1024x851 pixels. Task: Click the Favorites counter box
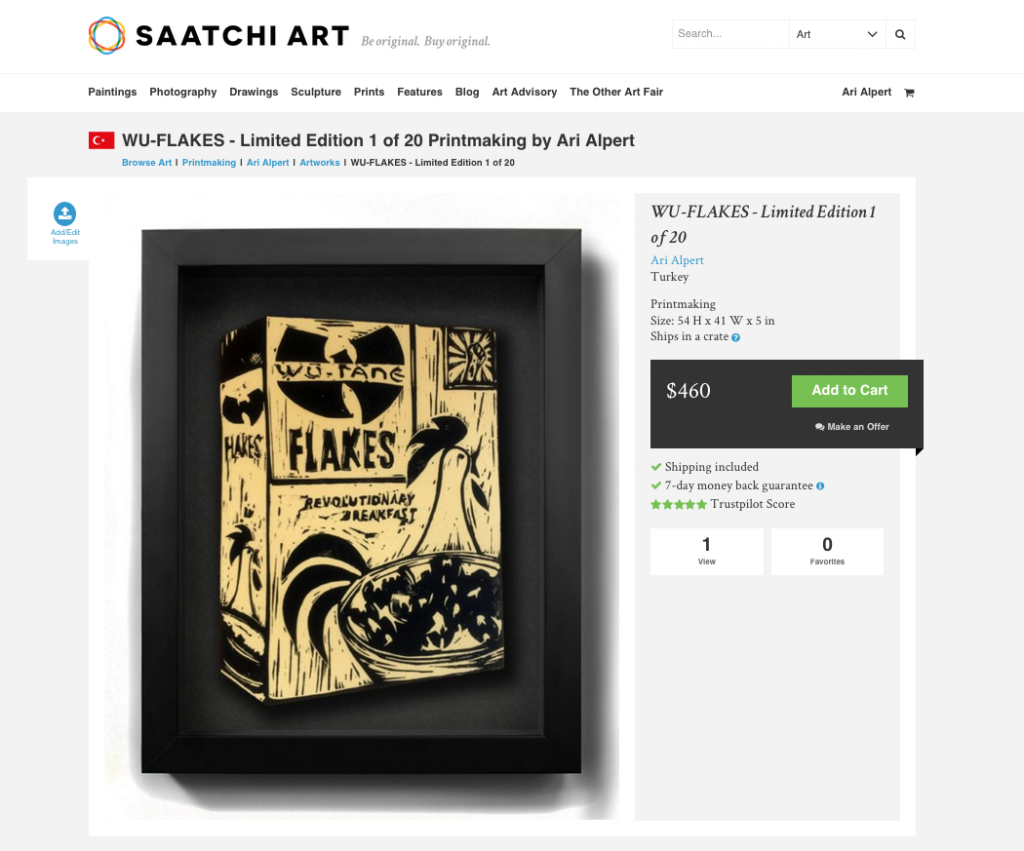pyautogui.click(x=827, y=551)
